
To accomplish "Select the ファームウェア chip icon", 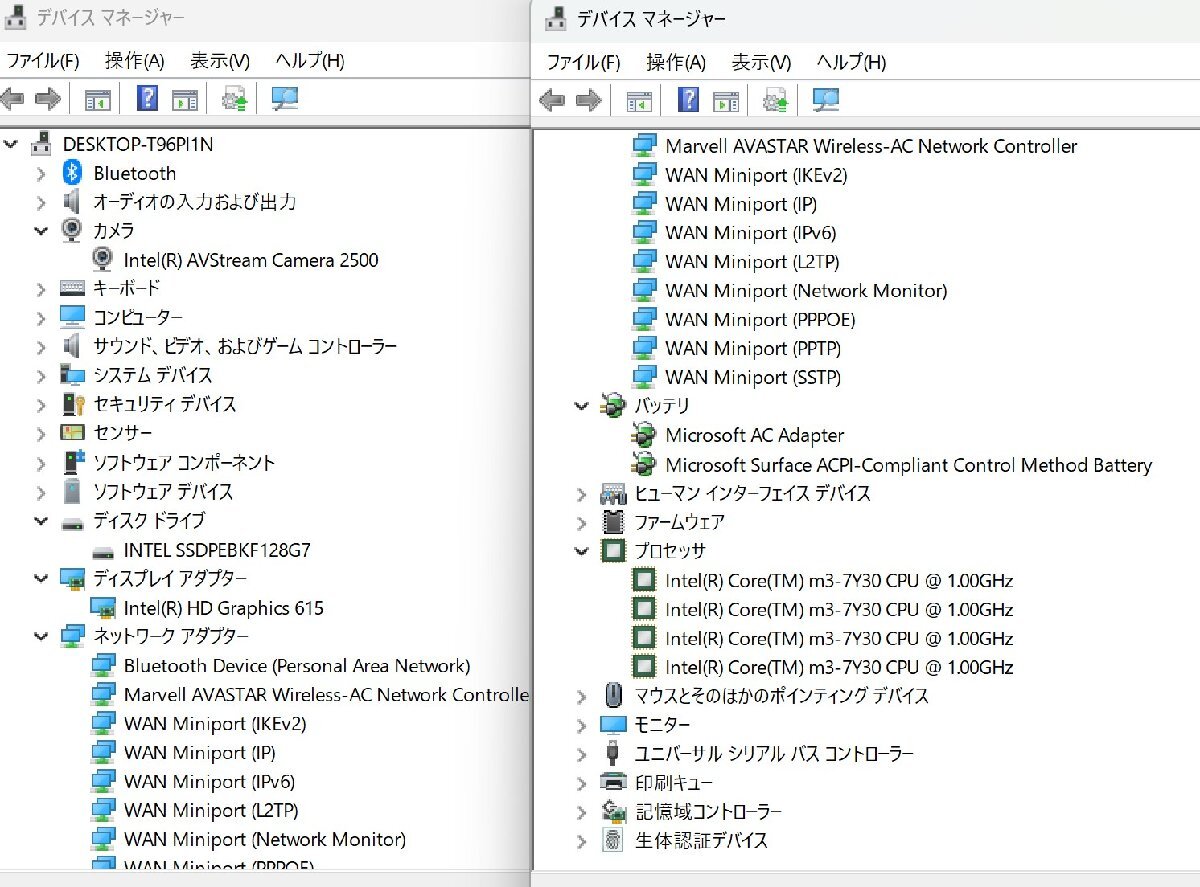I will point(613,522).
